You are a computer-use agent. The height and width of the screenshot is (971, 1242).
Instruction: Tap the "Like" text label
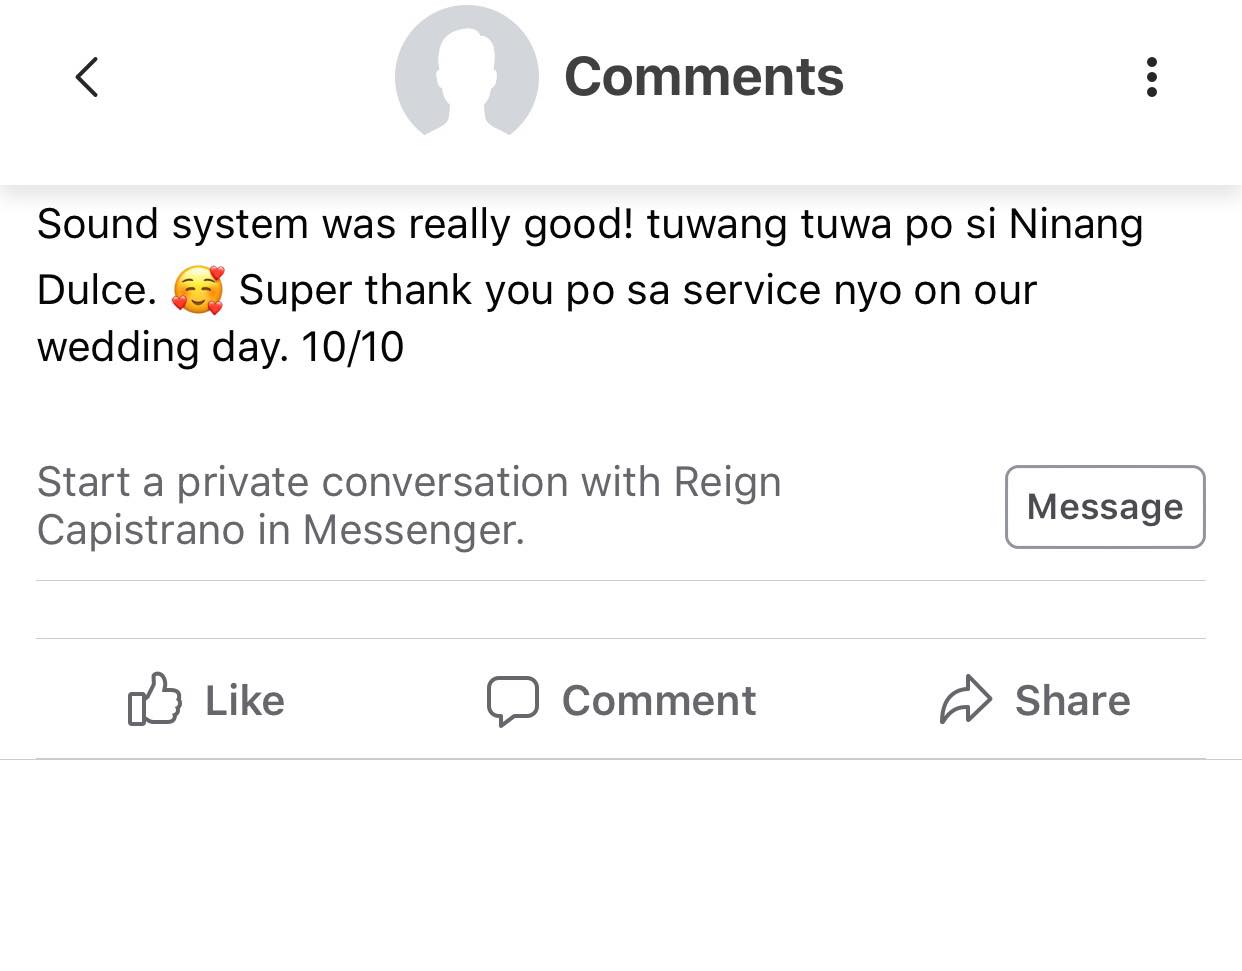[244, 701]
